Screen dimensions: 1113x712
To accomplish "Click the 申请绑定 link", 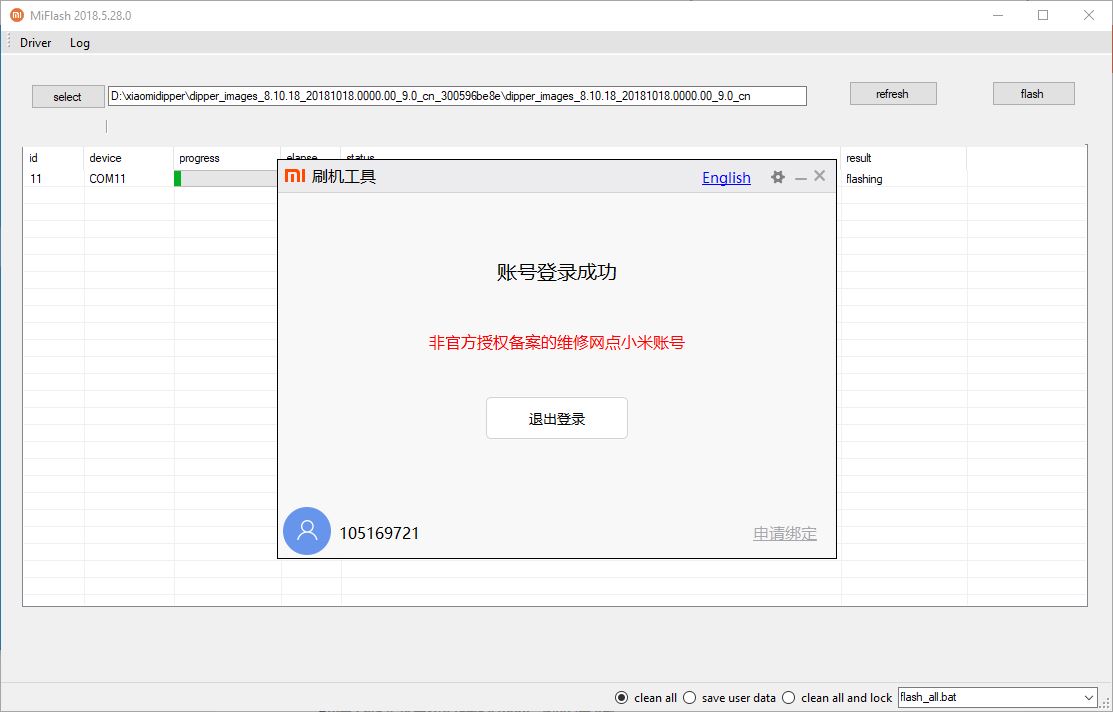I will pyautogui.click(x=785, y=534).
